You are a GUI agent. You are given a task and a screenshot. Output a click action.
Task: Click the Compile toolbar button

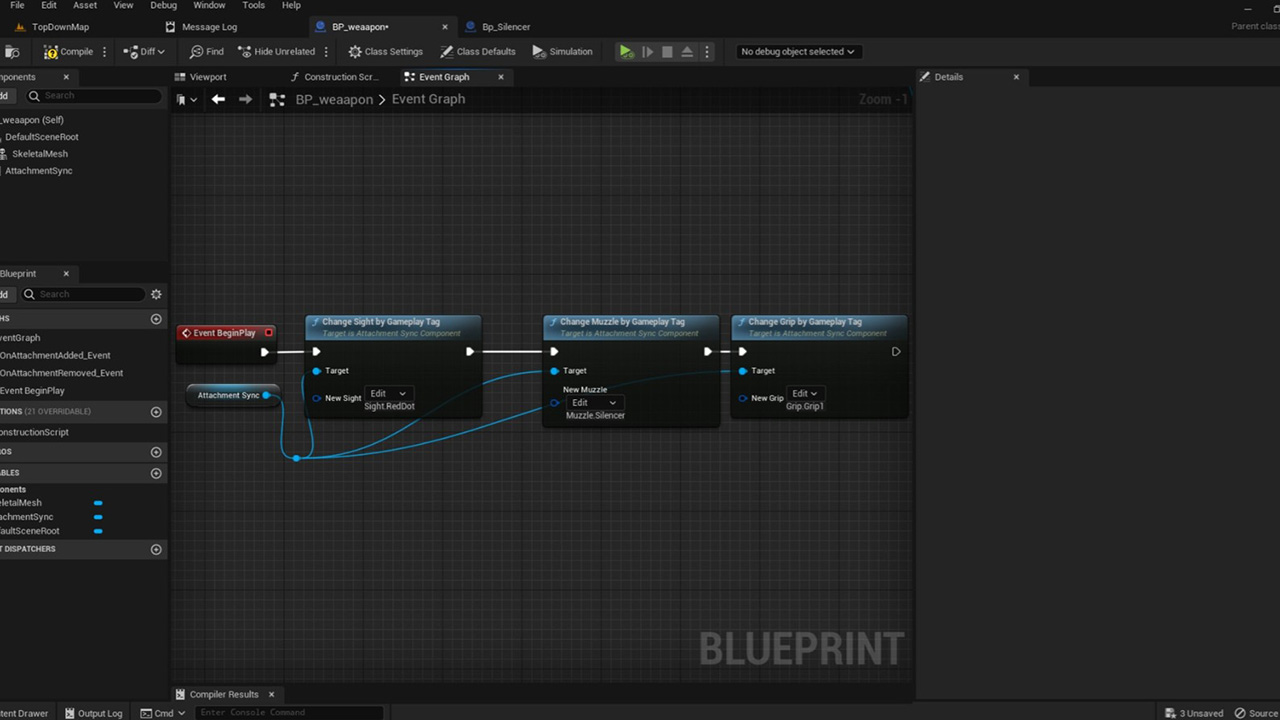(x=68, y=52)
